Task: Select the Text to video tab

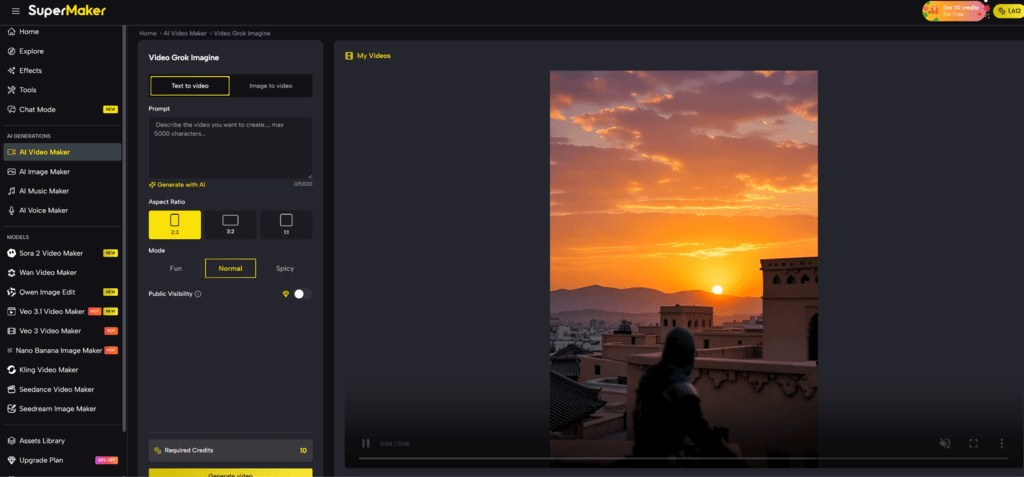Action: click(x=190, y=86)
